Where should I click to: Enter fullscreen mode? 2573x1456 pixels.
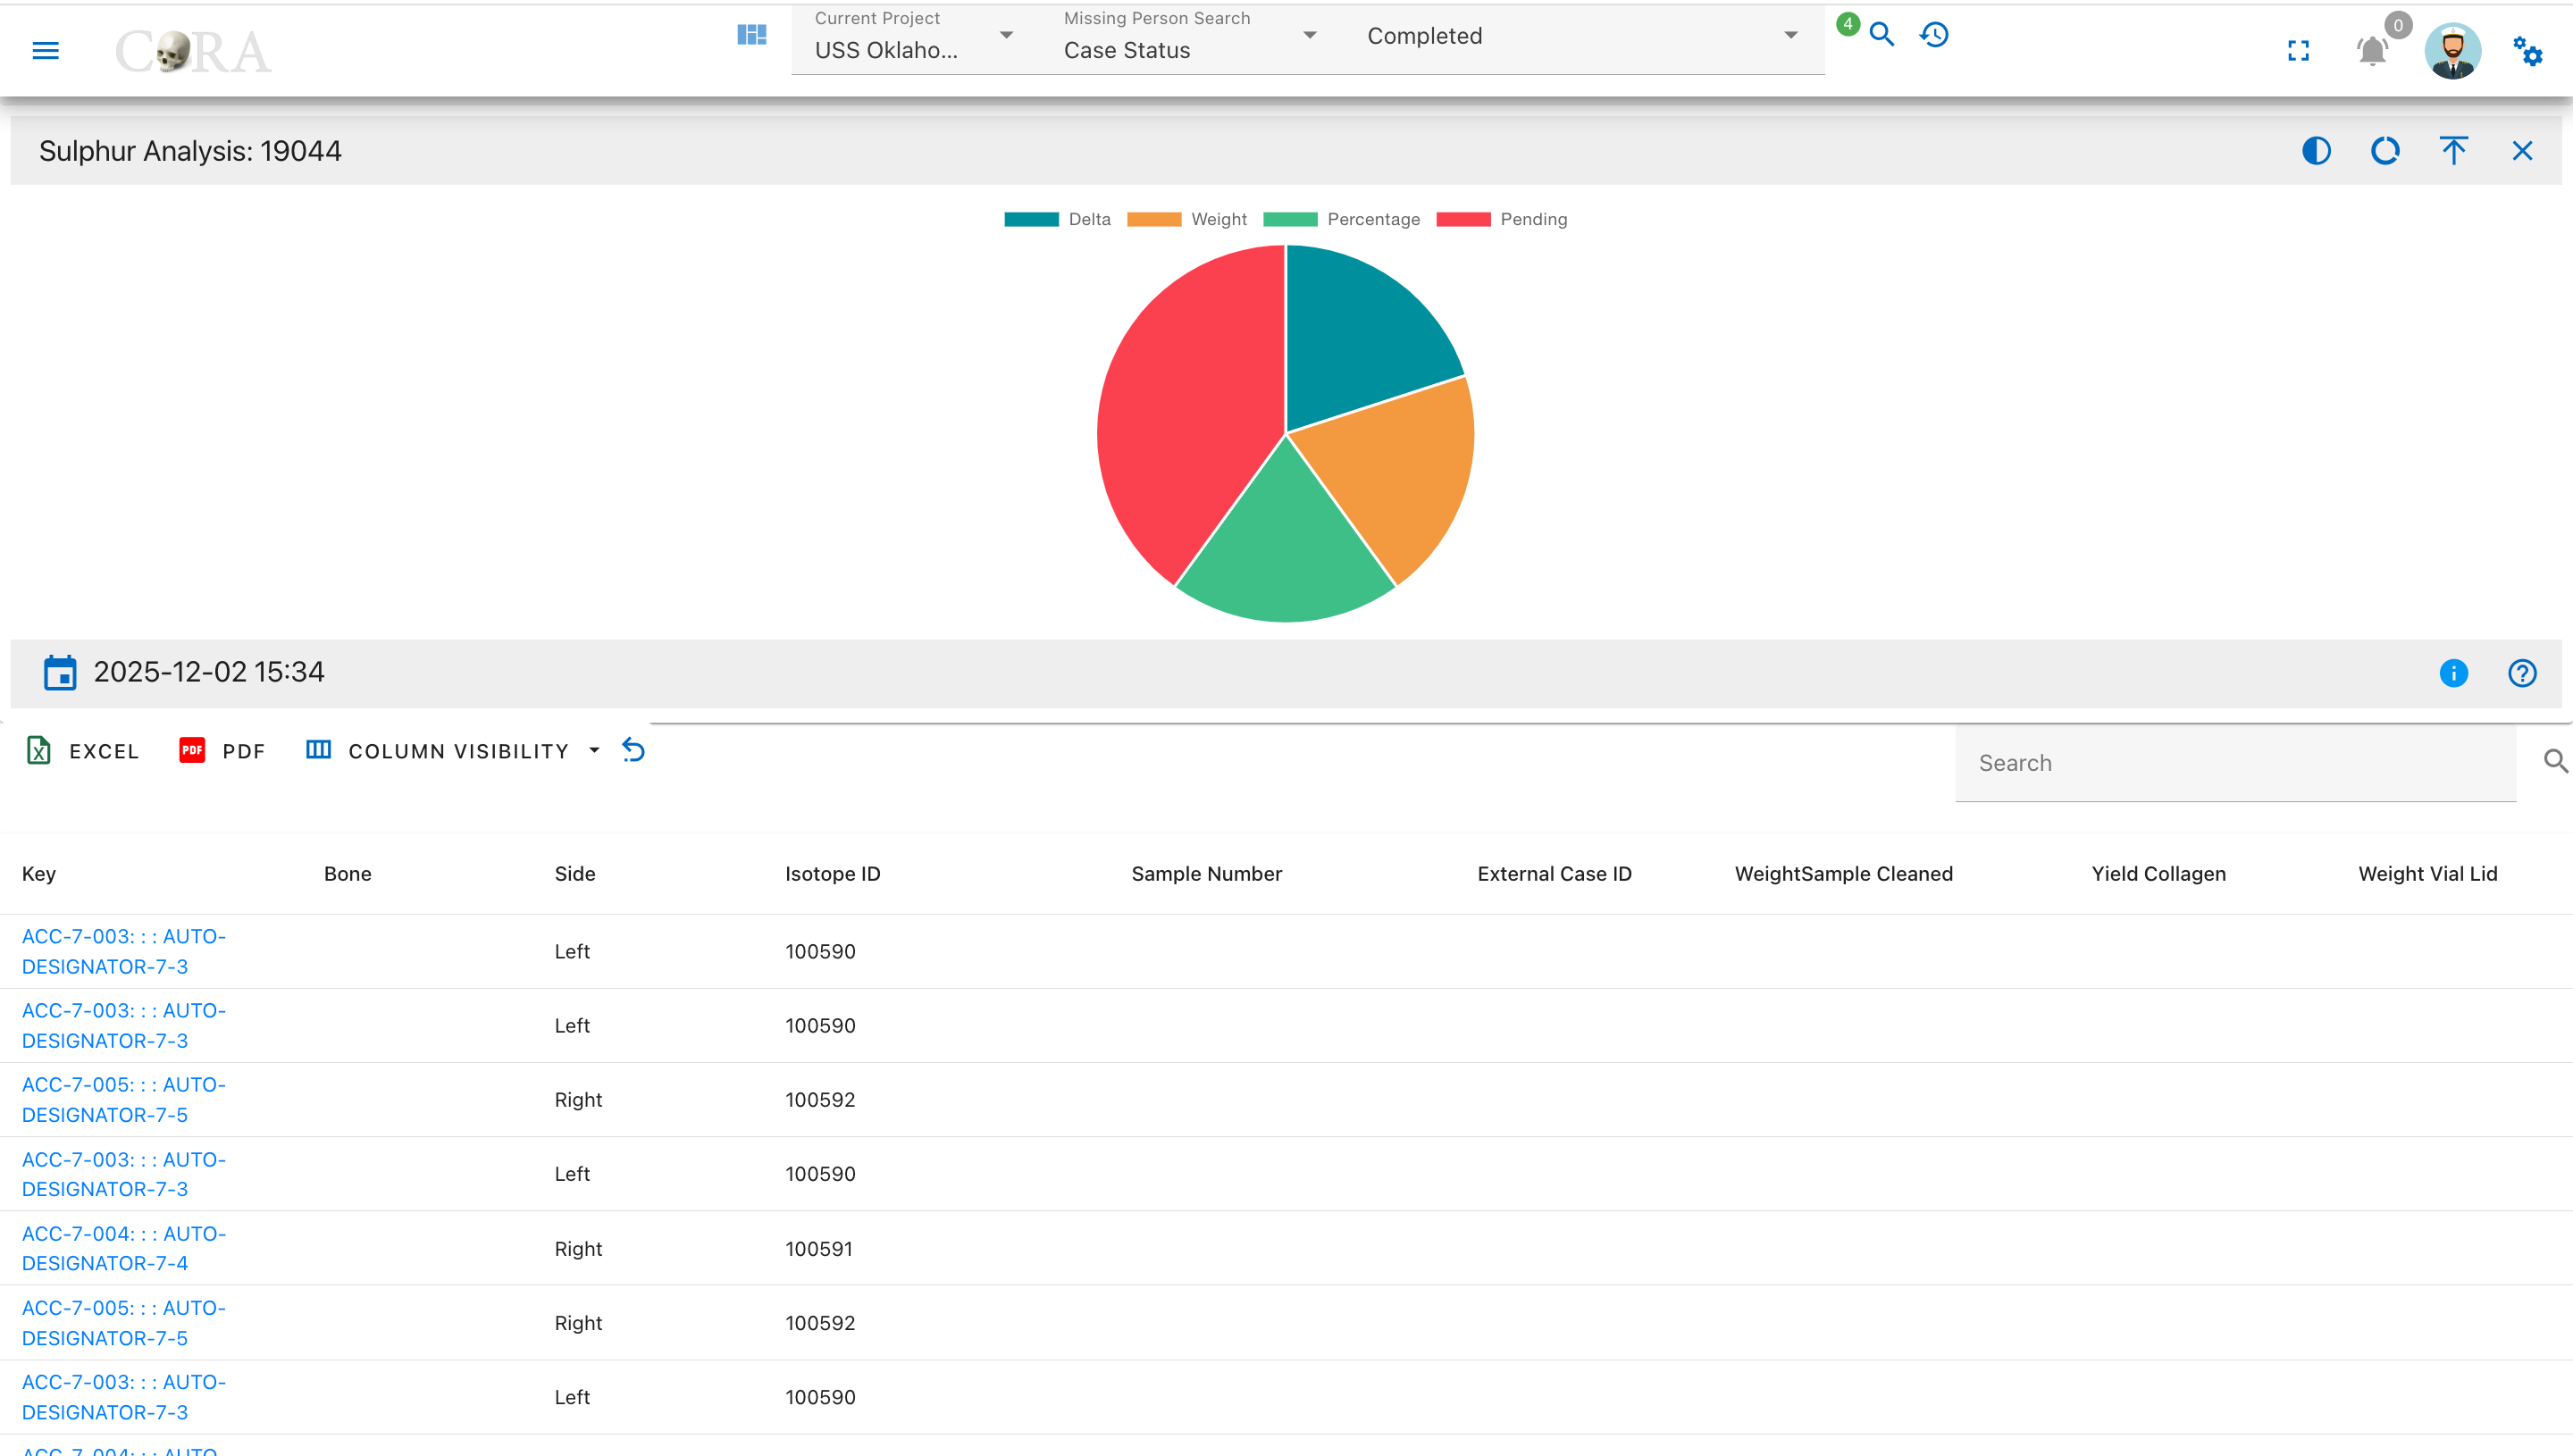click(2298, 50)
